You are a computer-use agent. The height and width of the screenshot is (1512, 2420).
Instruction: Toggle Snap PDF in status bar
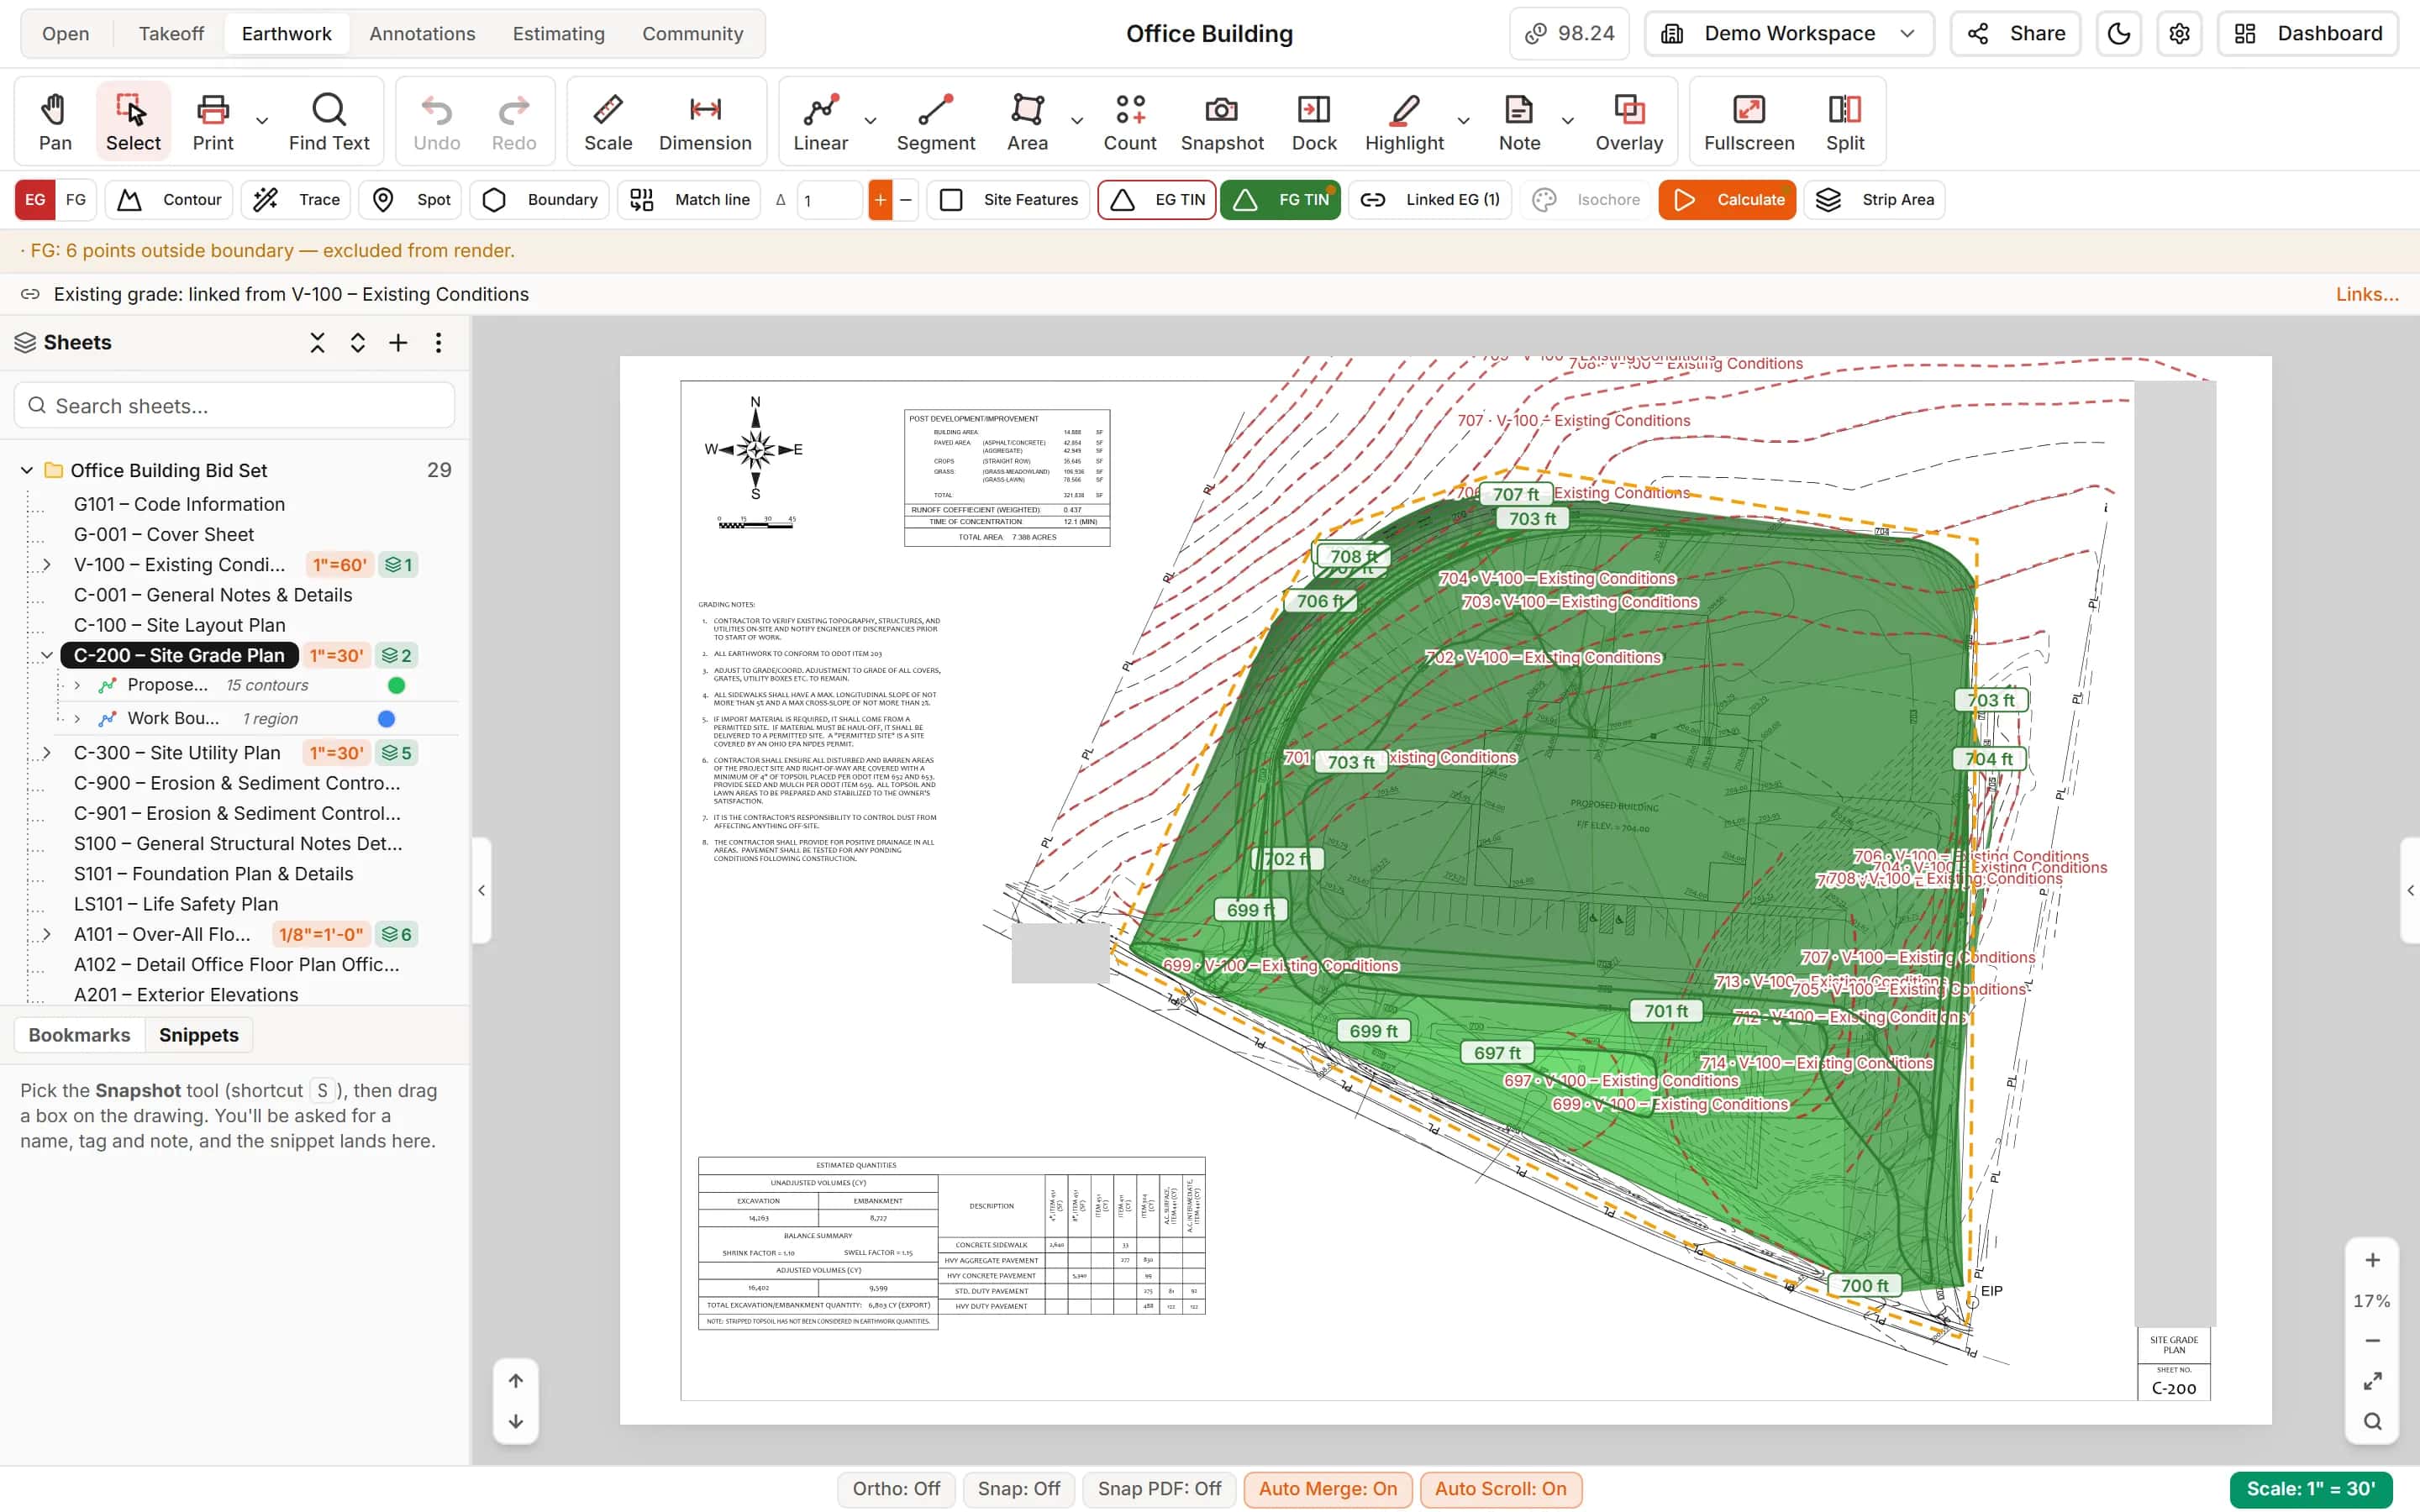point(1159,1489)
